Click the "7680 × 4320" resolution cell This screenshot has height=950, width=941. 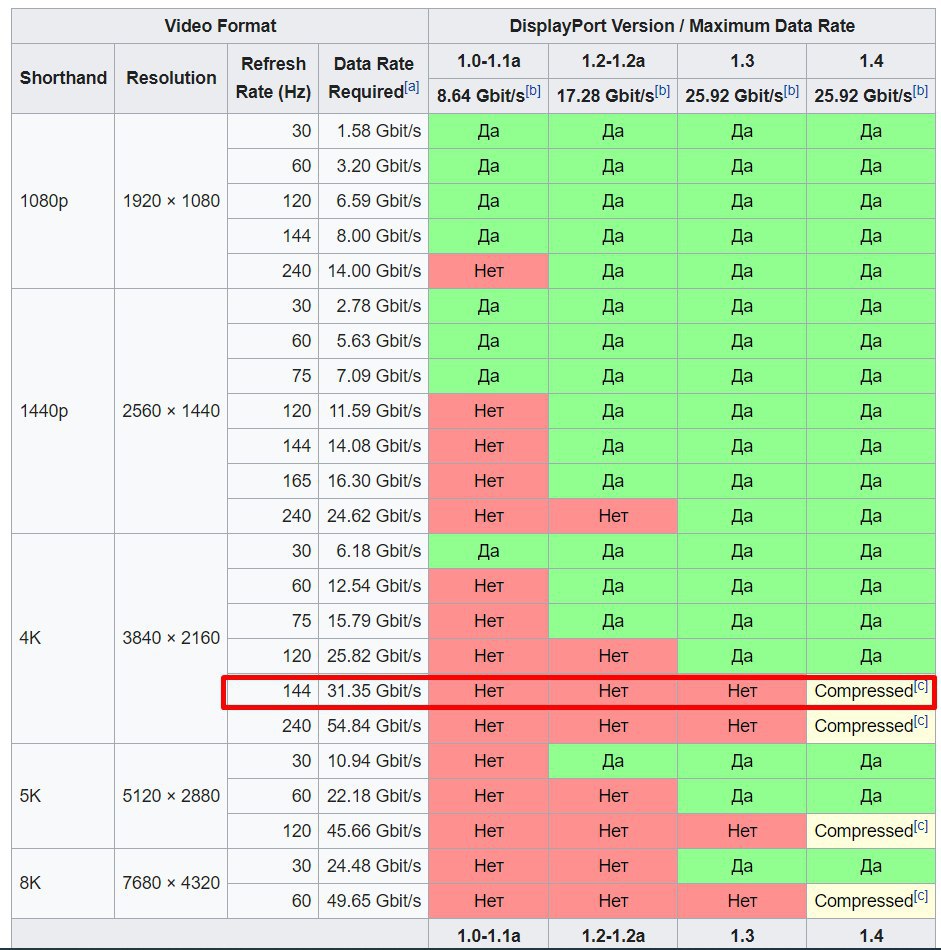[x=171, y=883]
